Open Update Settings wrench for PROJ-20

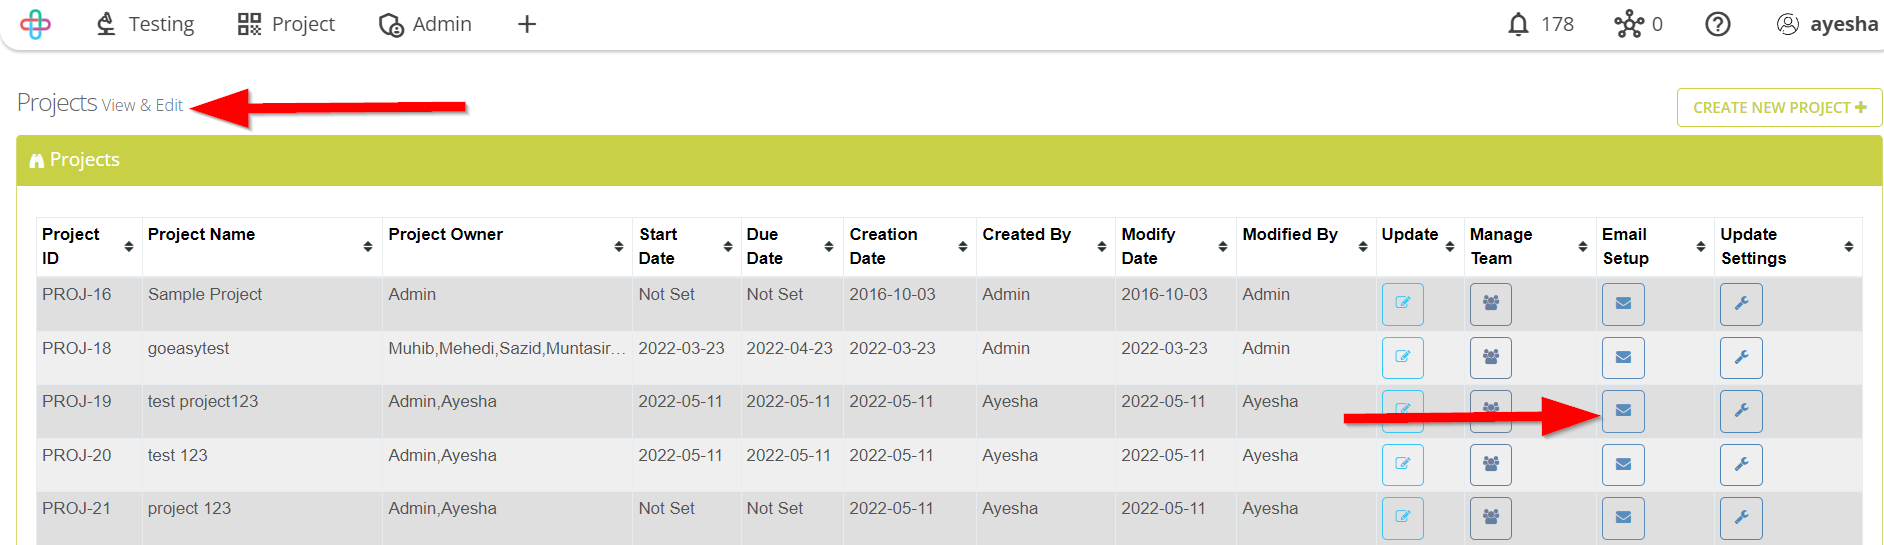pos(1741,465)
